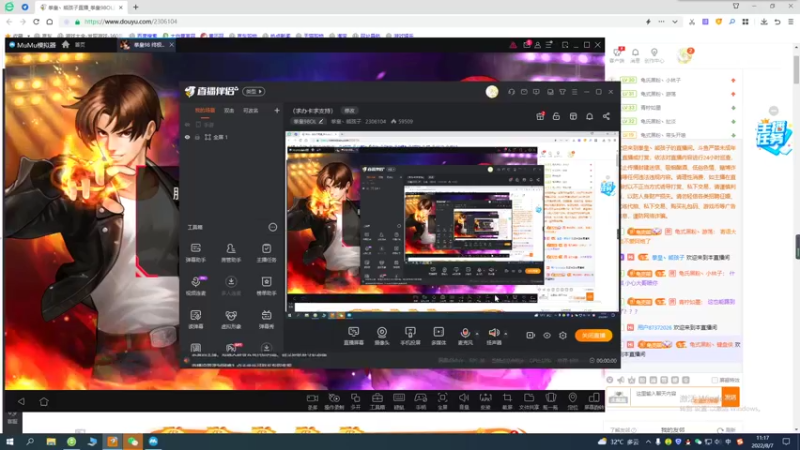Viewport: 800px width, 450px height.
Task: Open the 主播任务 tool icon
Action: [266, 252]
